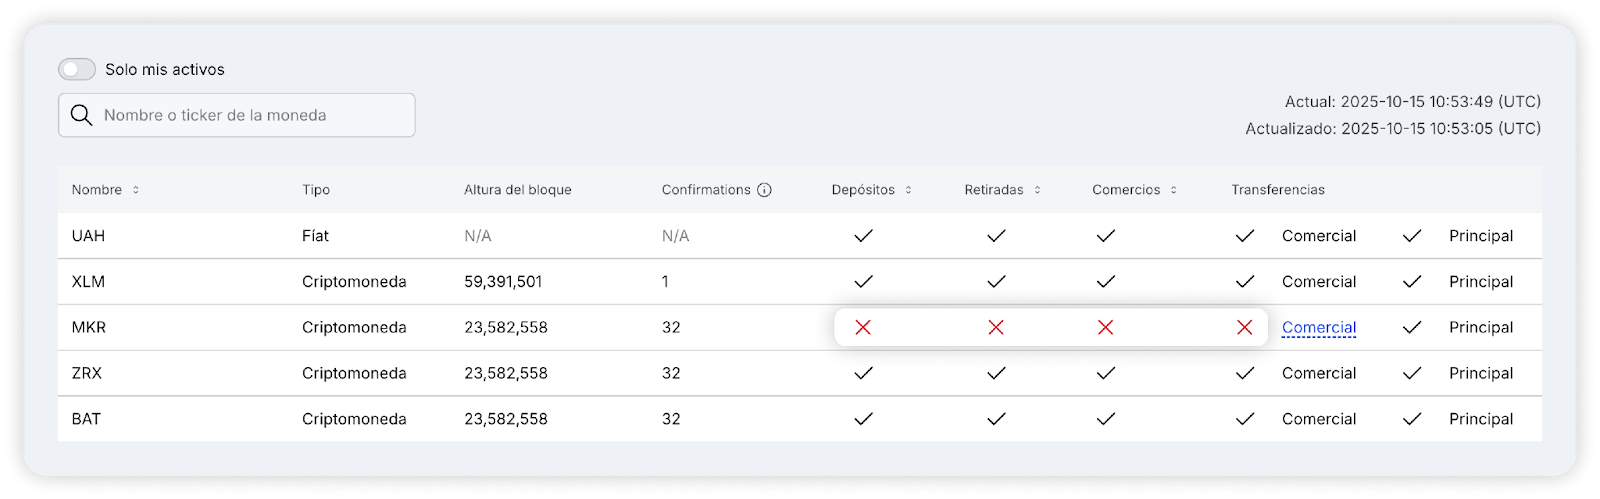The height and width of the screenshot is (499, 1600).
Task: Open the Confirmations info icon
Action: 764,190
